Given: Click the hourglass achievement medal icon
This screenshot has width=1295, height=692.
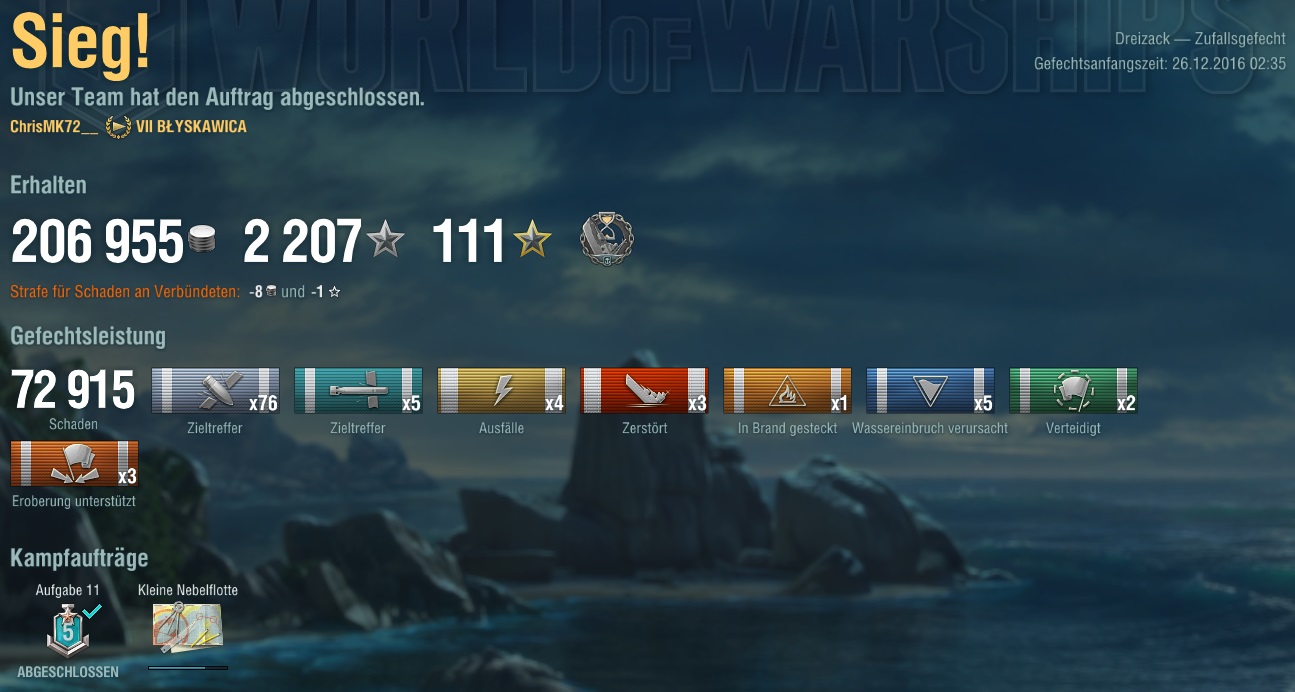Looking at the screenshot, I should [606, 239].
